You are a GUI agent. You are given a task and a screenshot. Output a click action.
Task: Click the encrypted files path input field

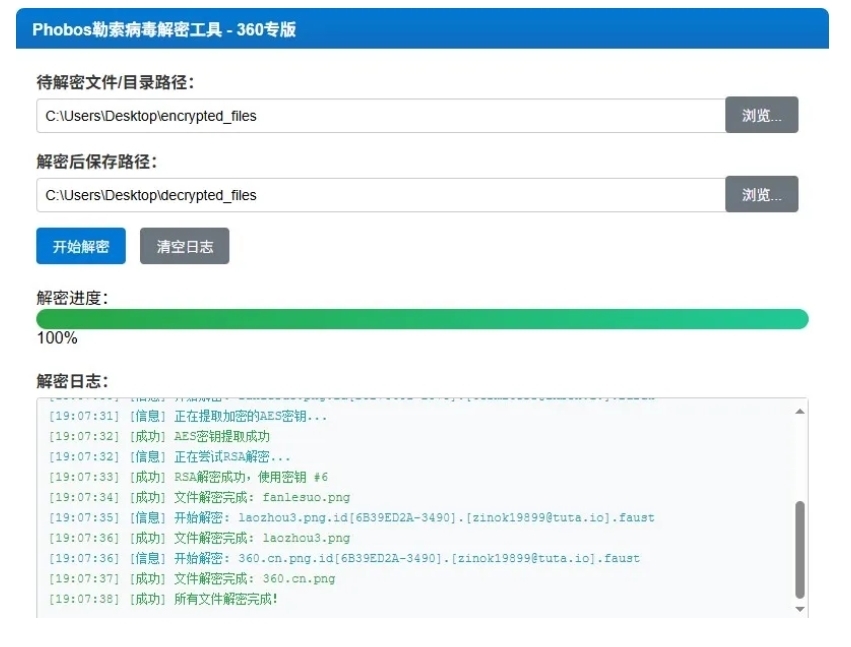(380, 116)
